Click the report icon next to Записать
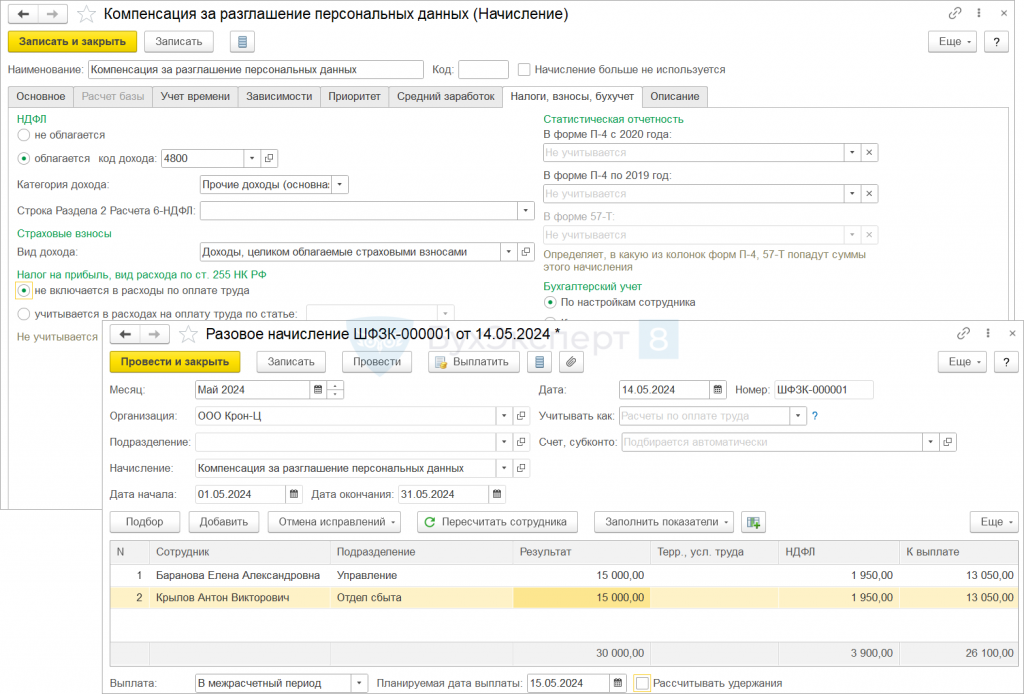 241,41
